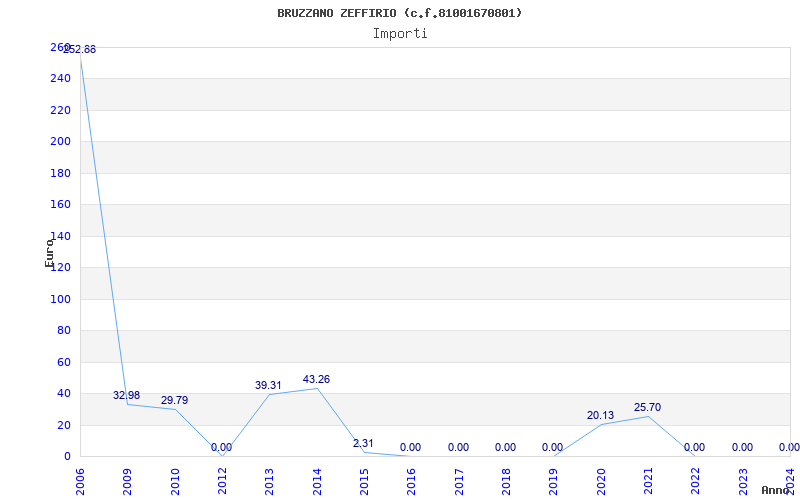800x500 pixels.
Task: Click the 0.00 label above 2019
Action: pyautogui.click(x=553, y=447)
